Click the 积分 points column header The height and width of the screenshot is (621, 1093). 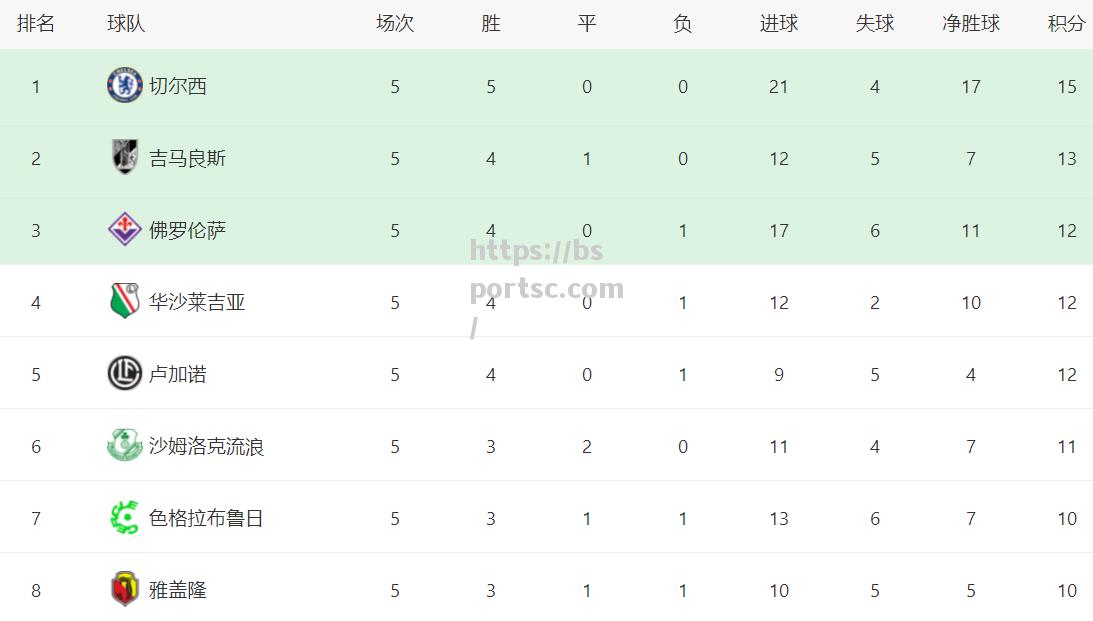(1067, 24)
